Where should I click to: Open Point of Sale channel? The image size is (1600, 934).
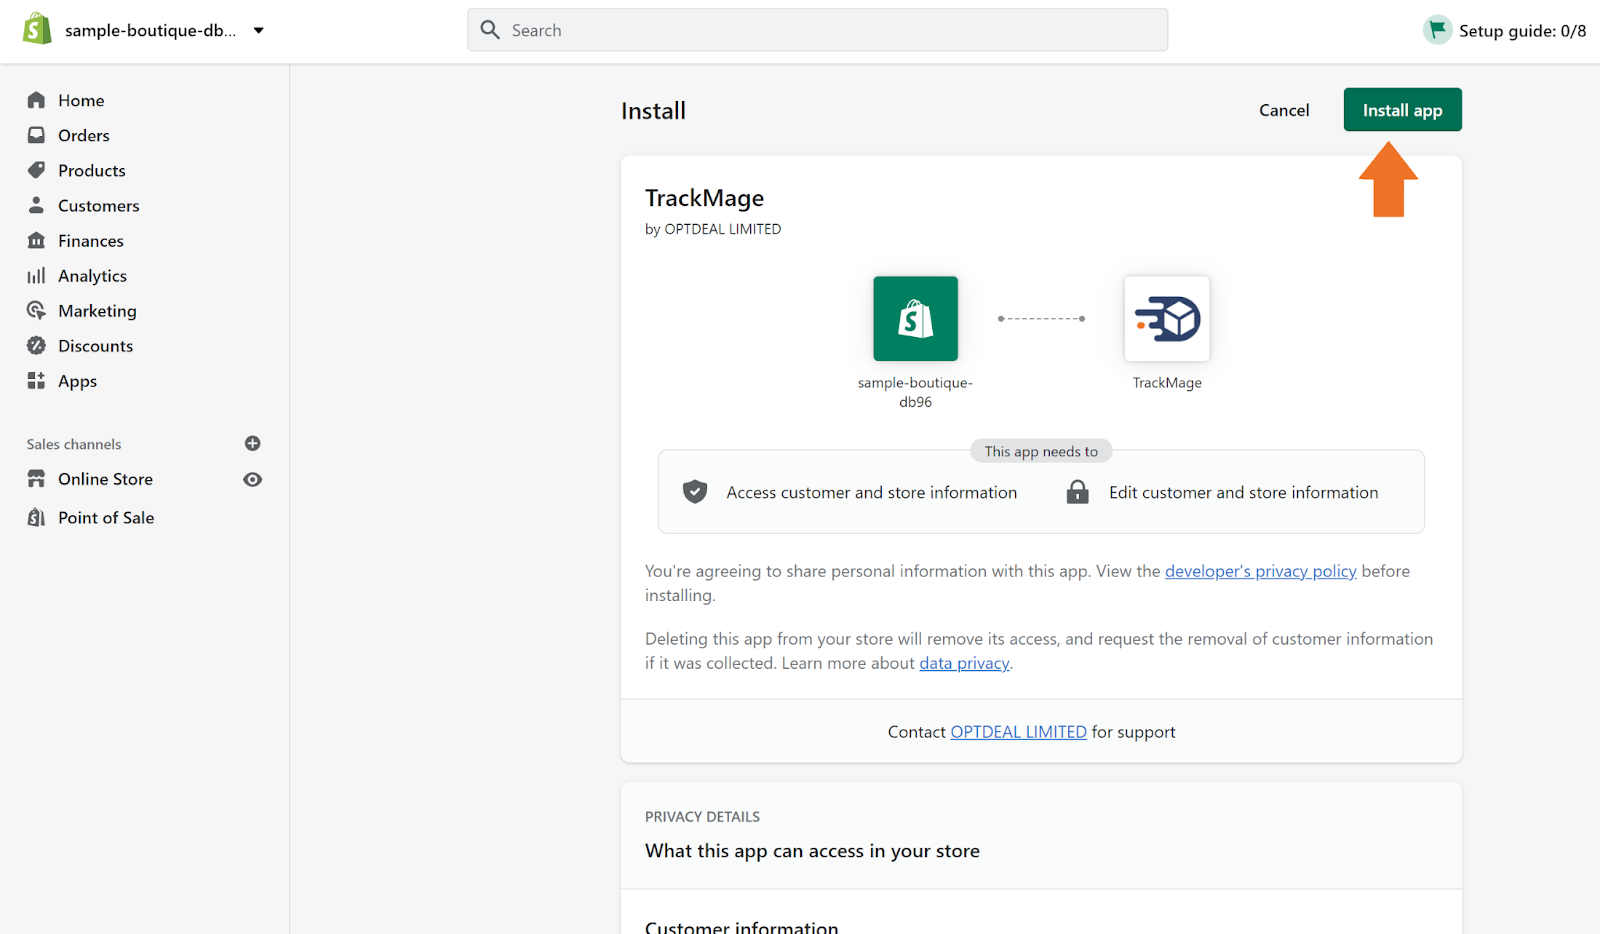[x=106, y=517]
